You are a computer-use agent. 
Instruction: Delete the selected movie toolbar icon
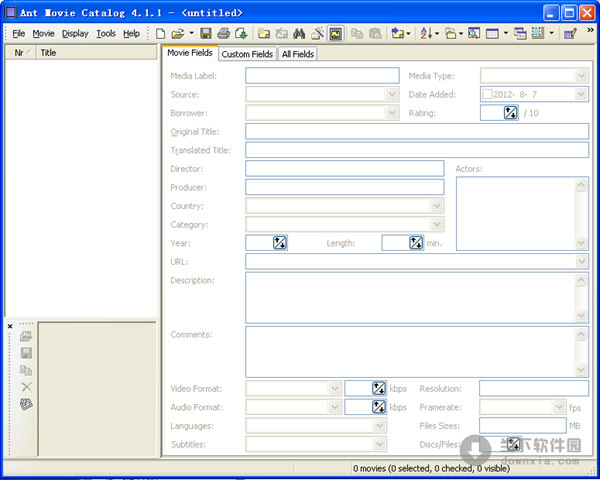(x=282, y=34)
